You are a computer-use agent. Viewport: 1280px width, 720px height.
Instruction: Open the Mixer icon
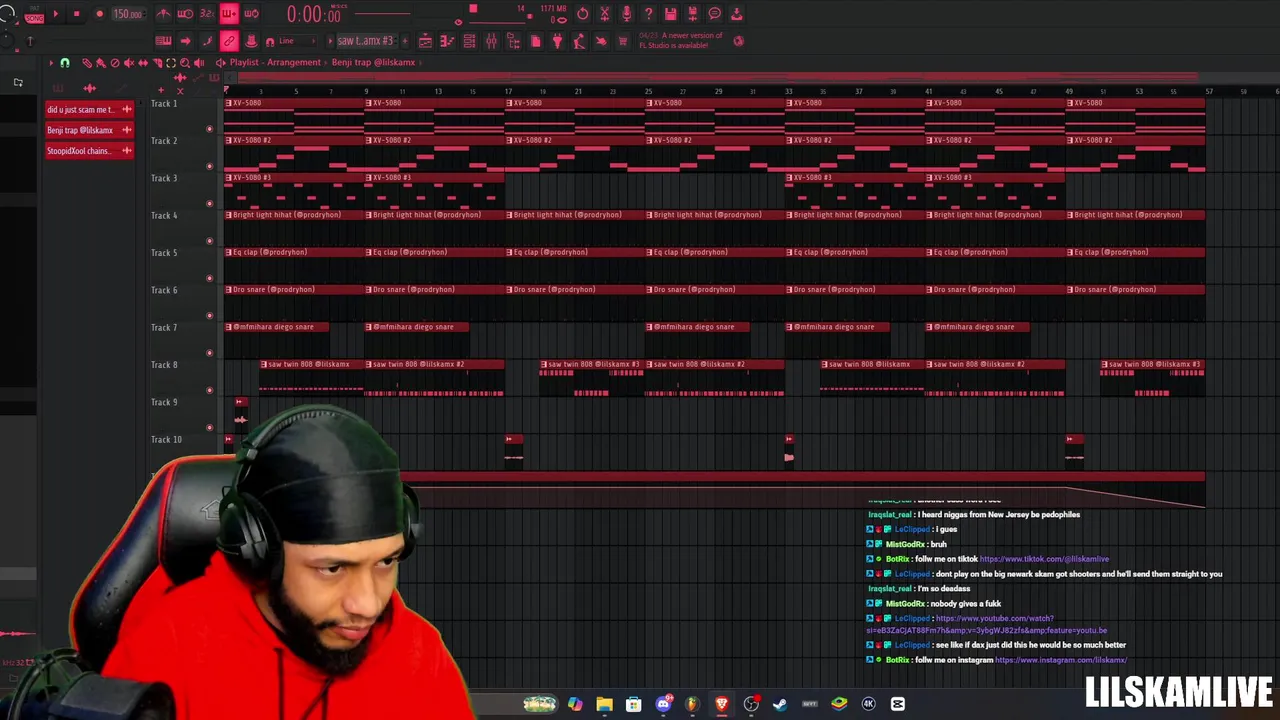click(491, 41)
